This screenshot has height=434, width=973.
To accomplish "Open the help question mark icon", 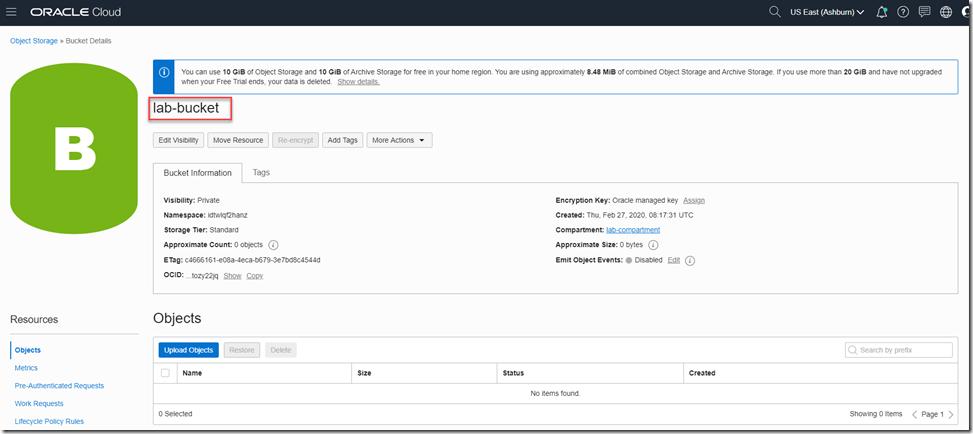I will click(x=903, y=12).
